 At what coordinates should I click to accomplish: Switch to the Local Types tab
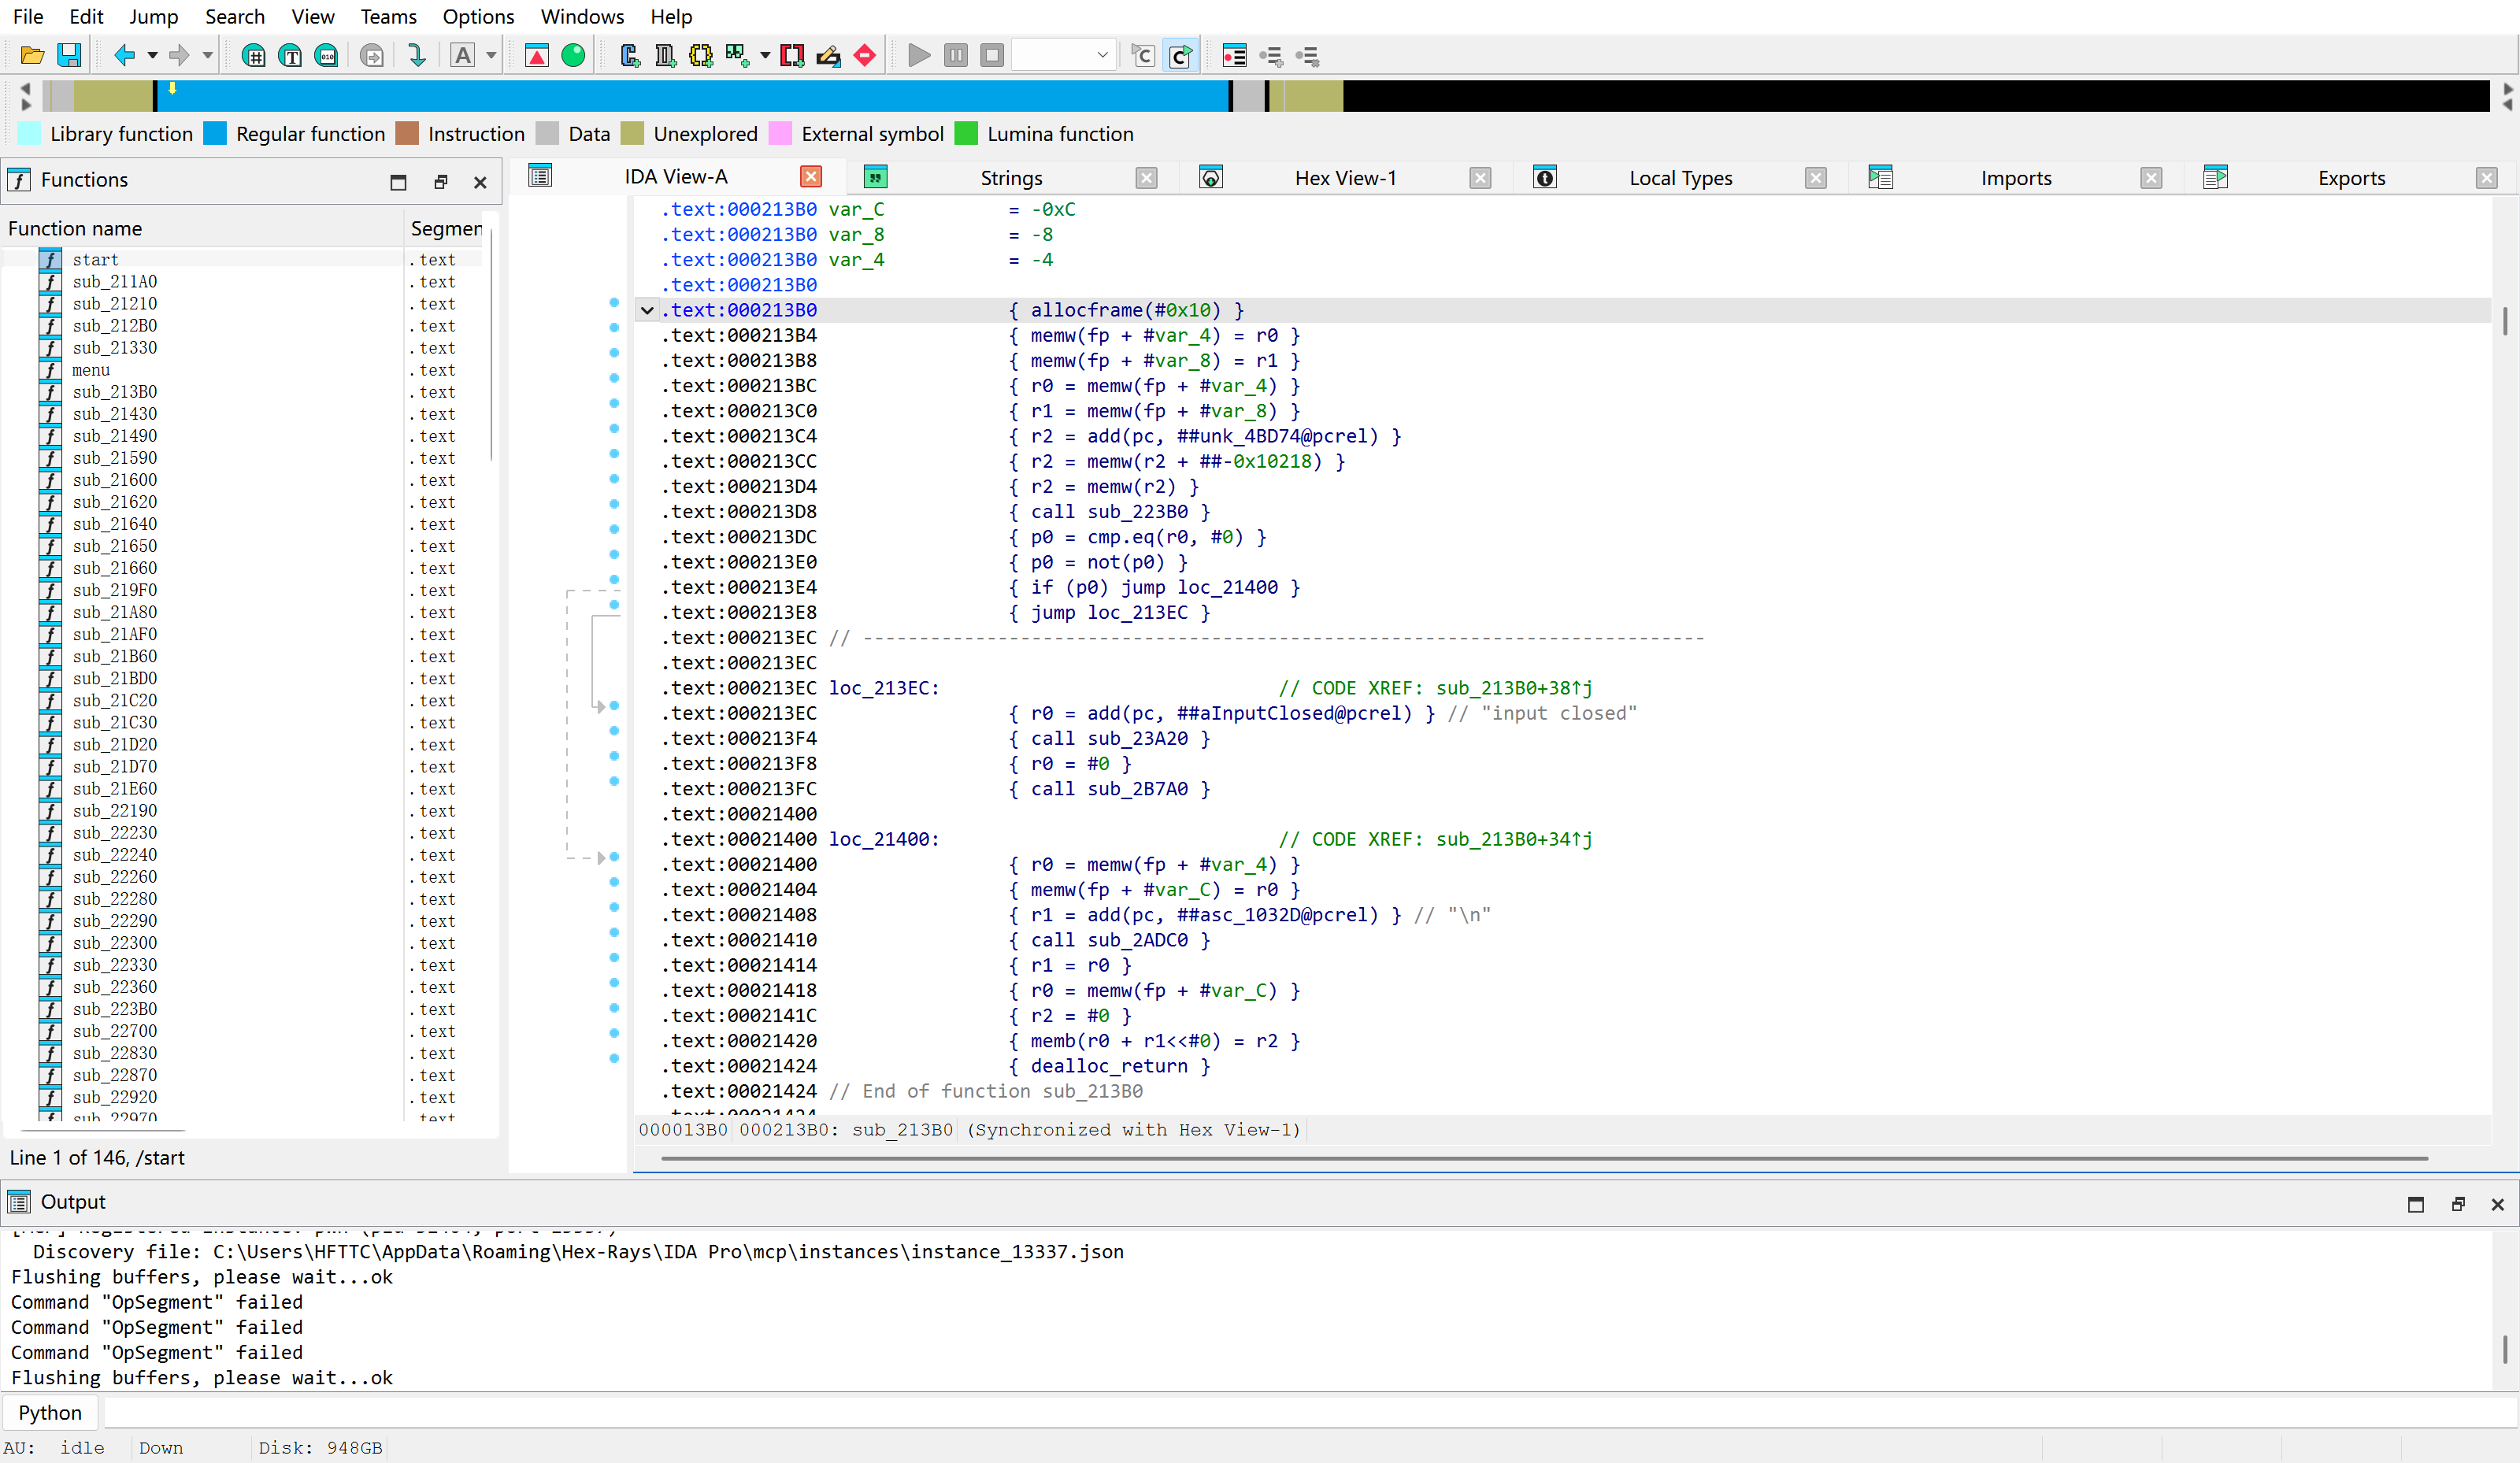point(1680,178)
